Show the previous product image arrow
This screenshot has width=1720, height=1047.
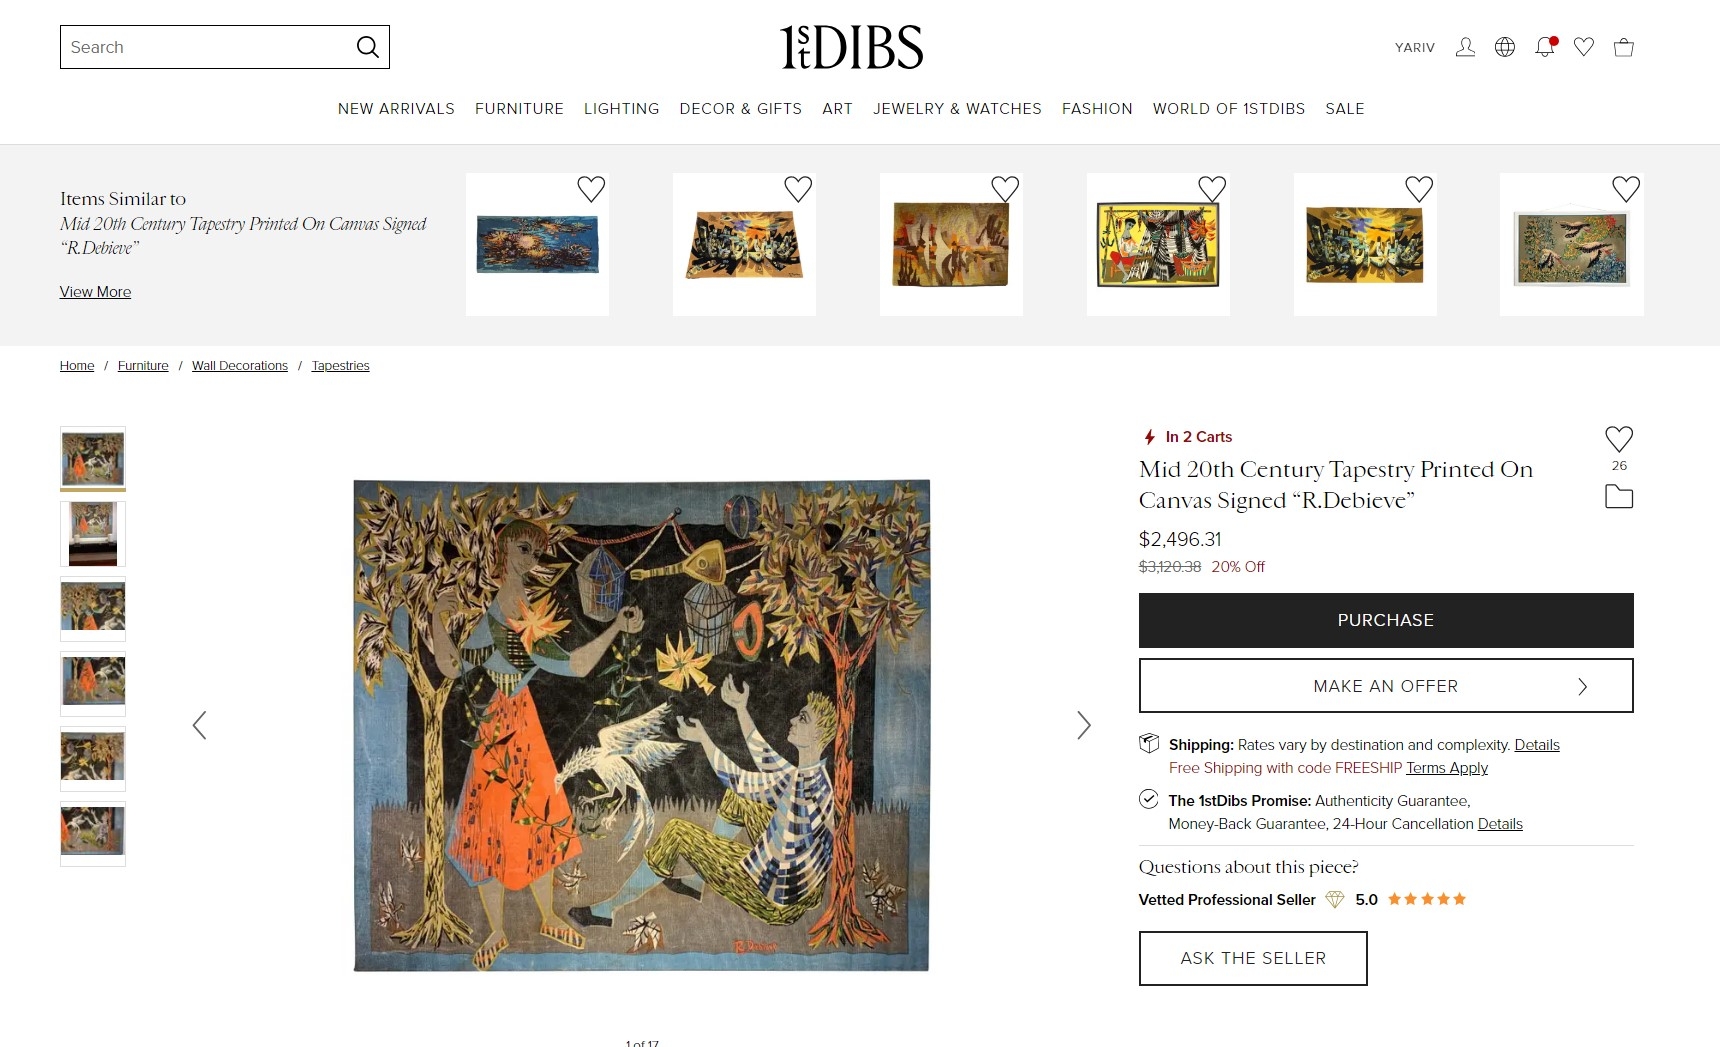click(199, 725)
